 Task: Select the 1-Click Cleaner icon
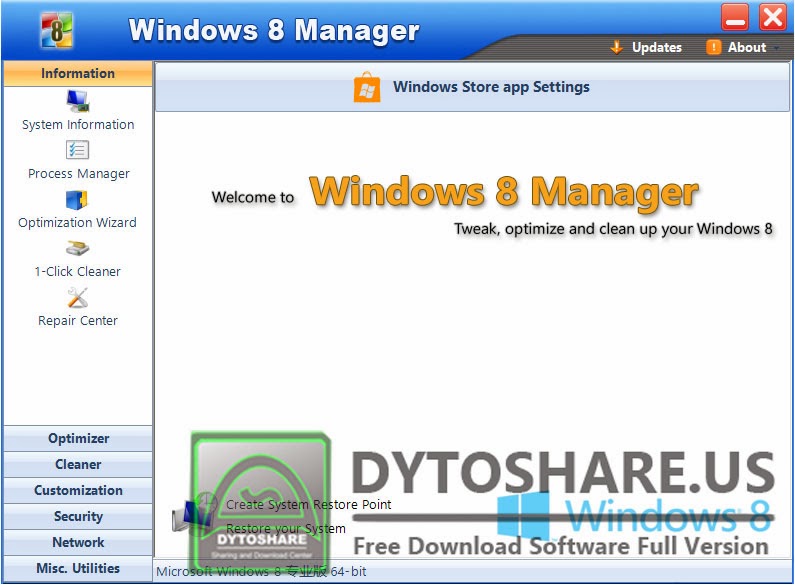(77, 248)
